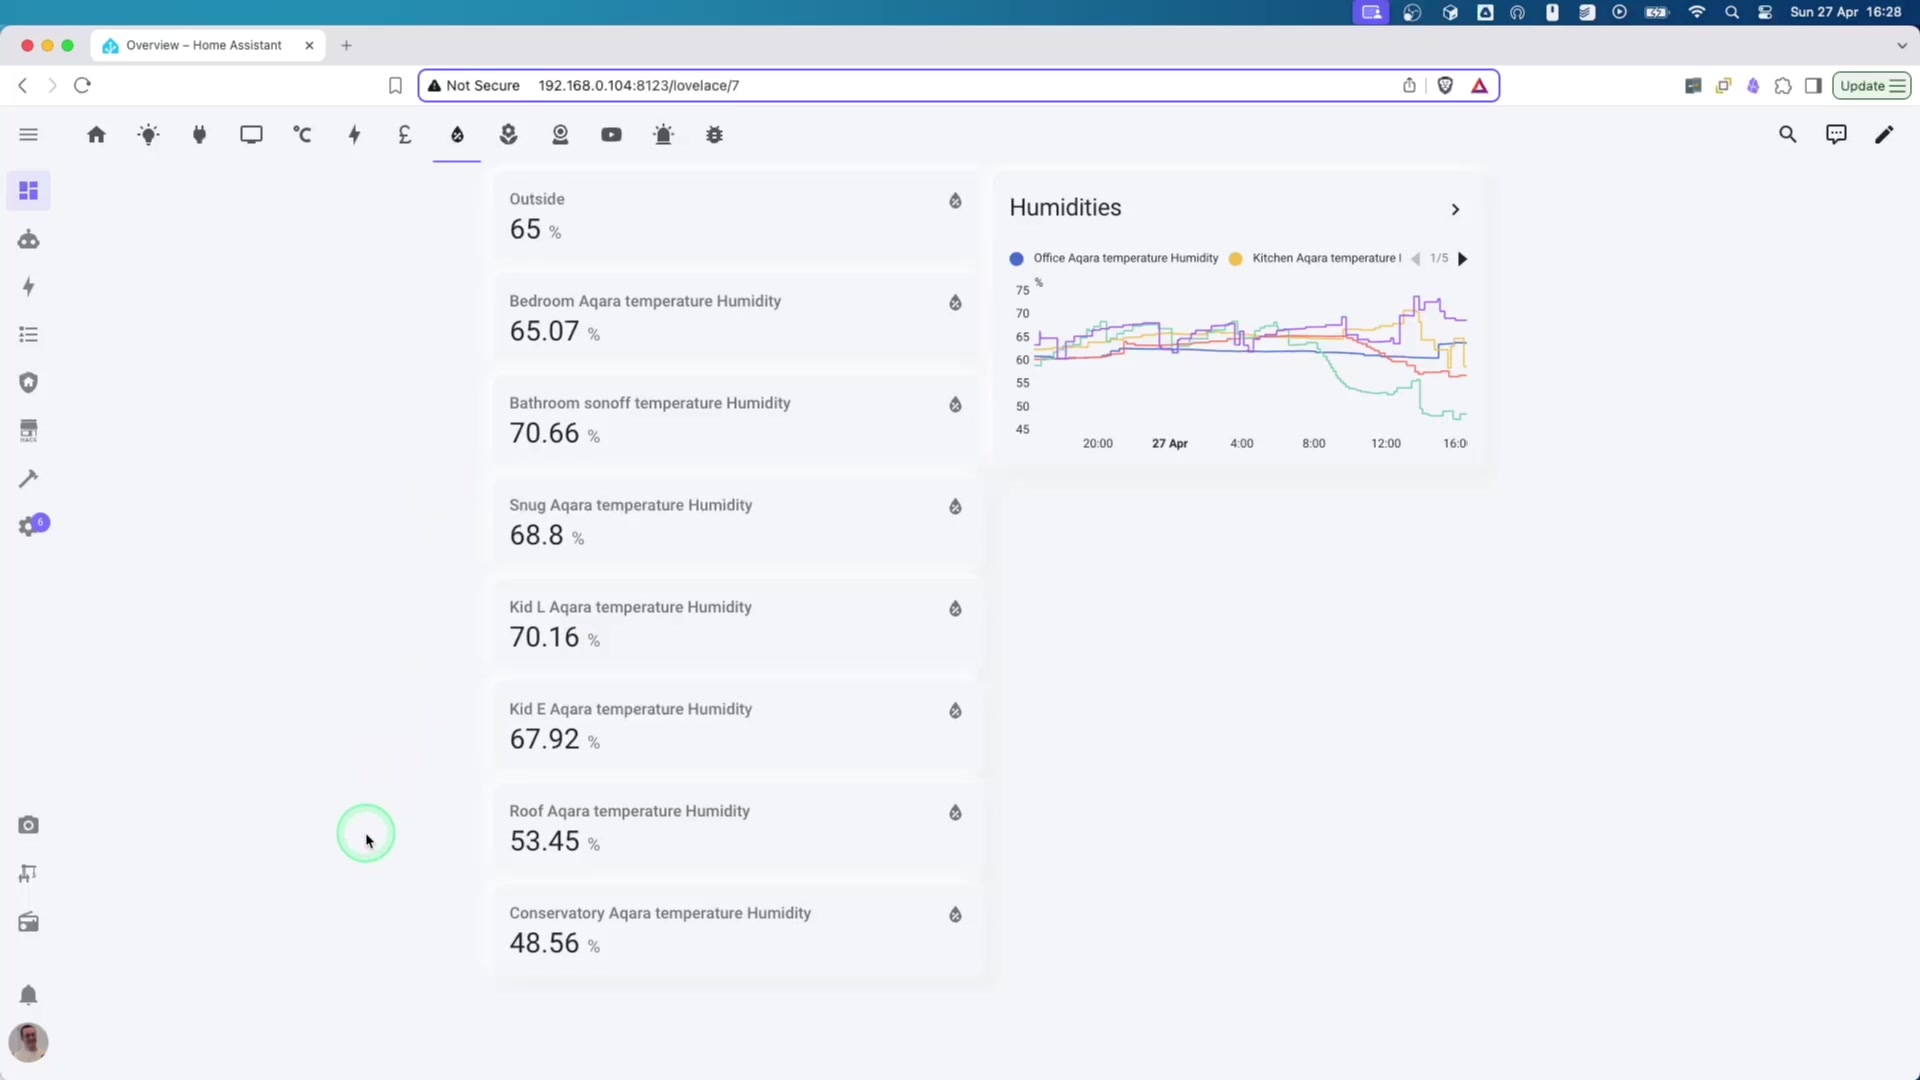Screen dimensions: 1920x1080
Task: Open the Assist chat icon
Action: tap(1836, 133)
